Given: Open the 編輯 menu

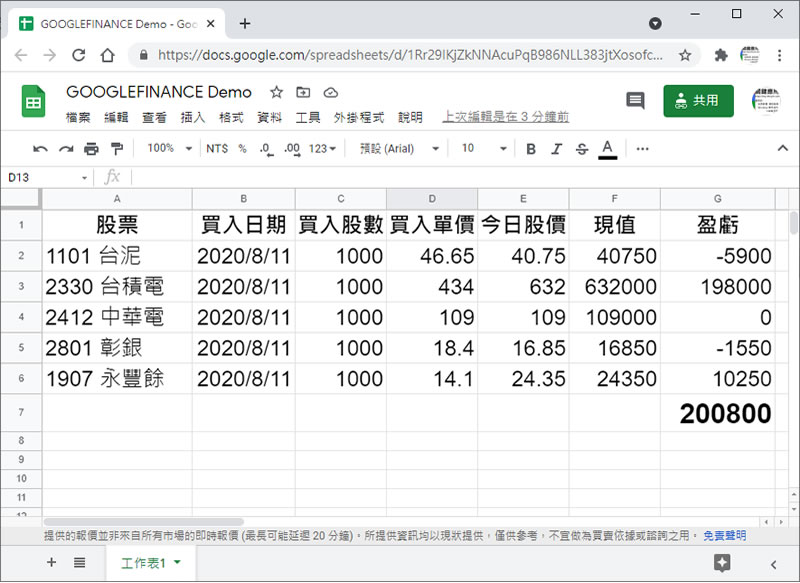Looking at the screenshot, I should point(116,117).
